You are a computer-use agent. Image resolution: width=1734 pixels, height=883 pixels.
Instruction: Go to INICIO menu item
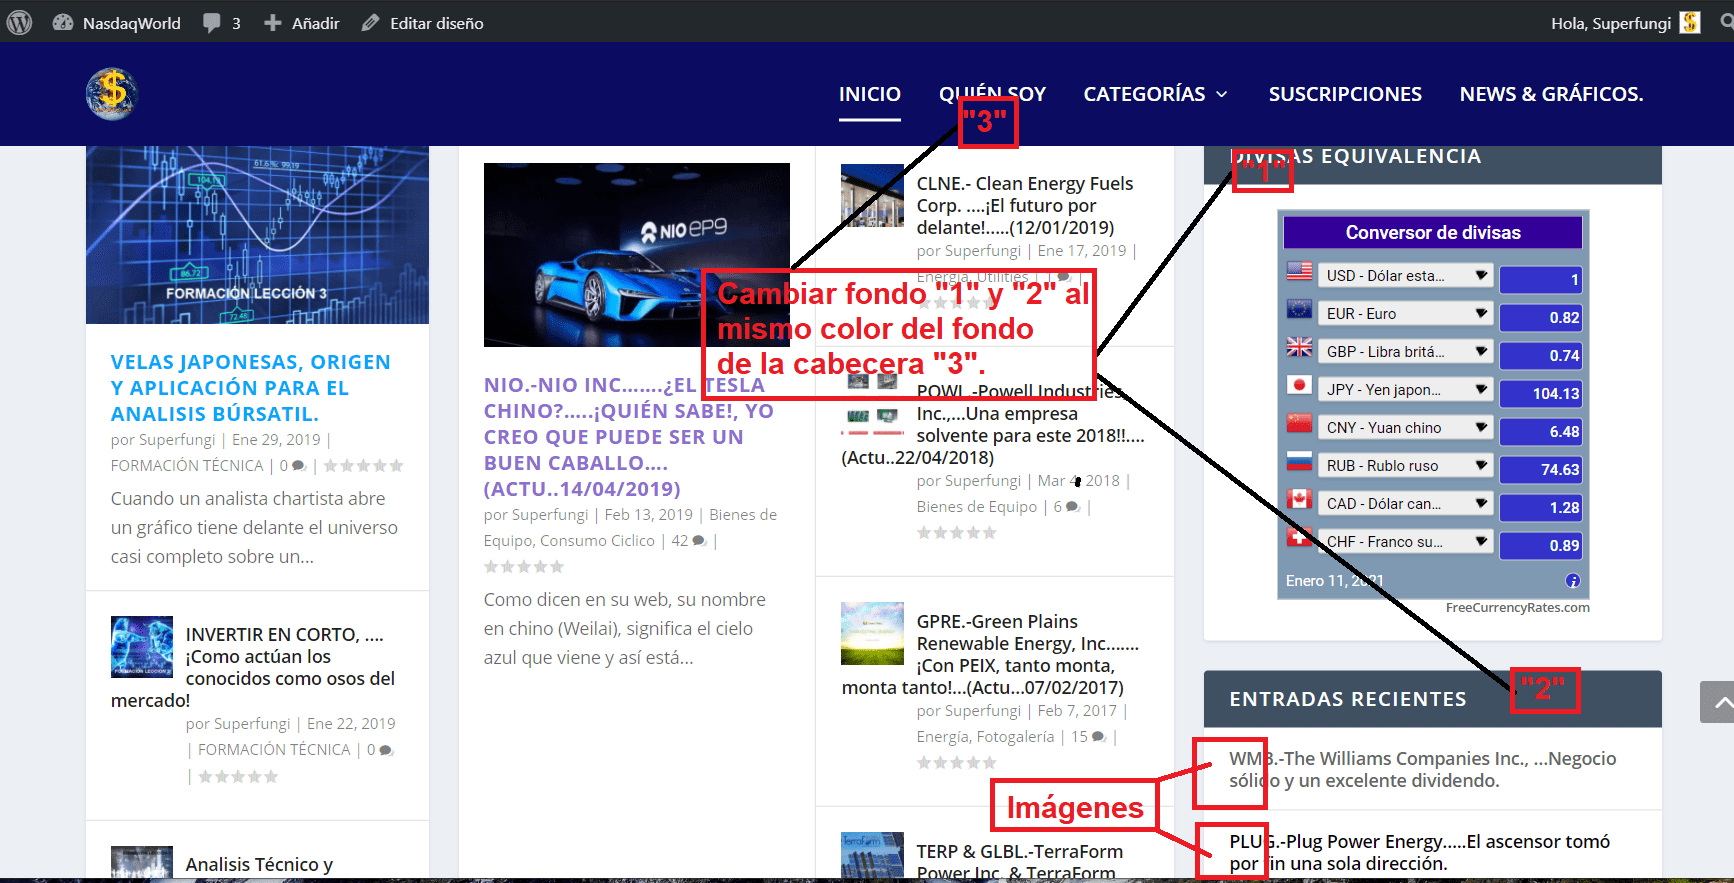pos(870,94)
